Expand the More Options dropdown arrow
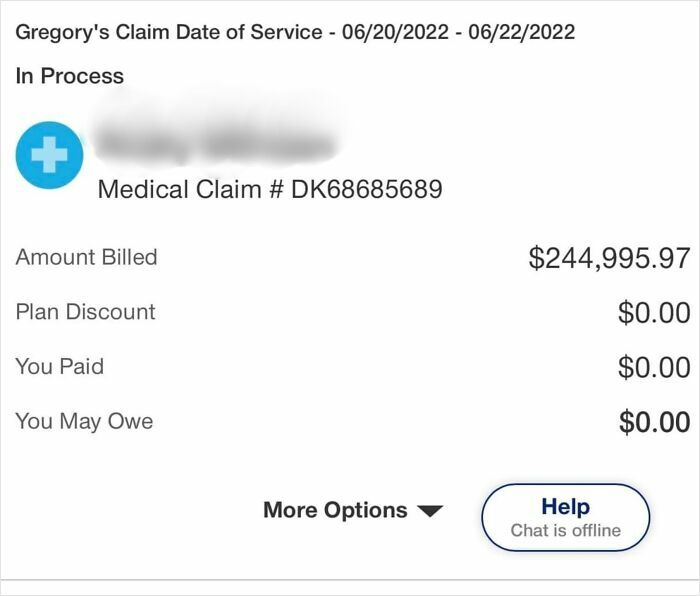Screen dimensions: 700x596 429,511
